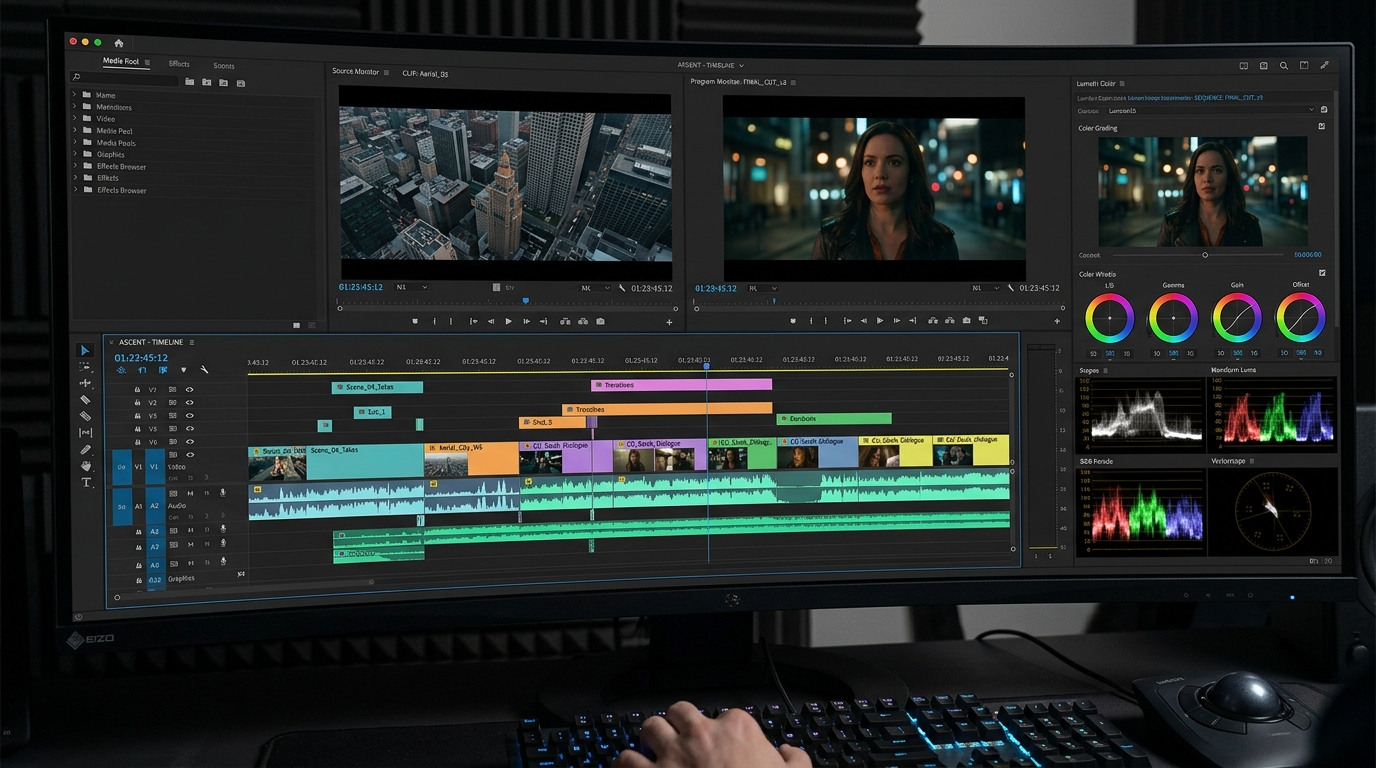Switch to the Effects tab
1376x768 pixels.
pos(179,64)
